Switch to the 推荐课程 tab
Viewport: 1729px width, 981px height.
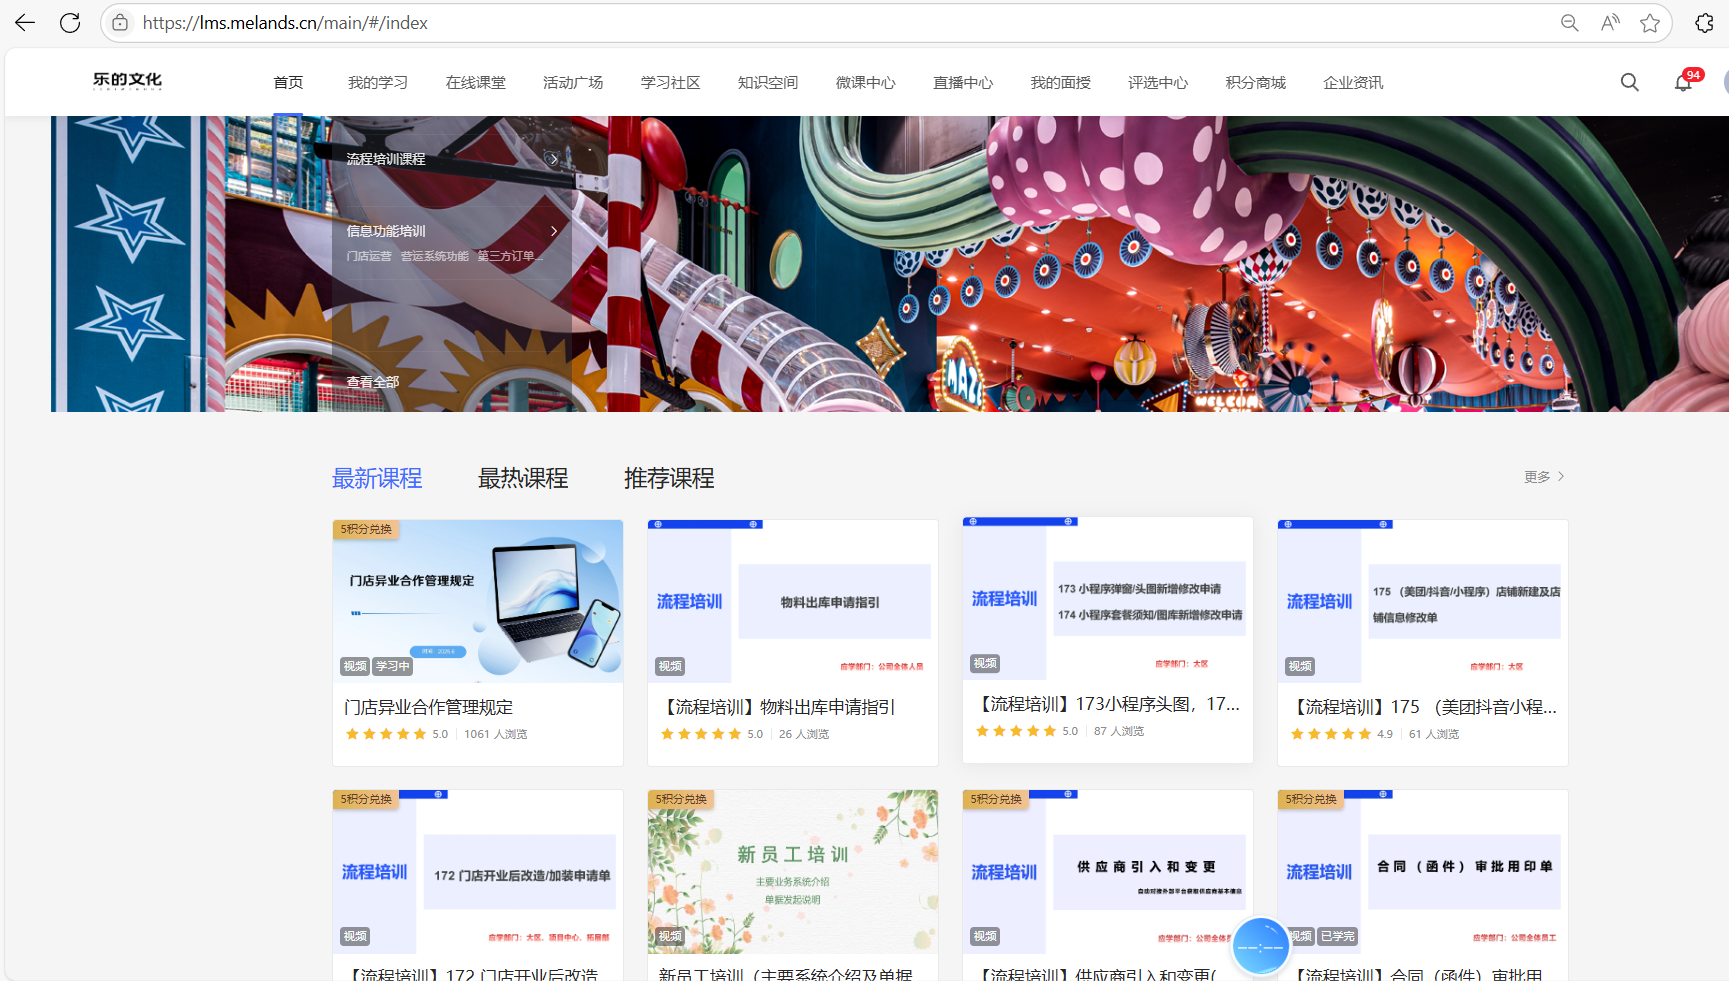(669, 479)
